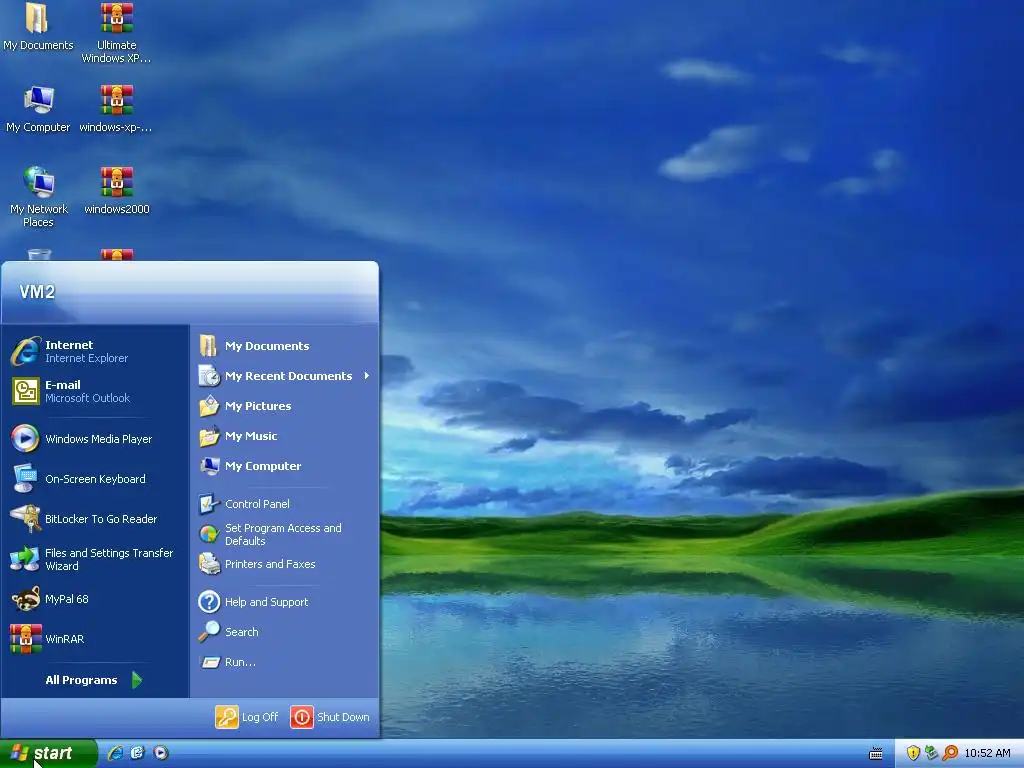Launch MyPal 68 browser

click(95, 599)
